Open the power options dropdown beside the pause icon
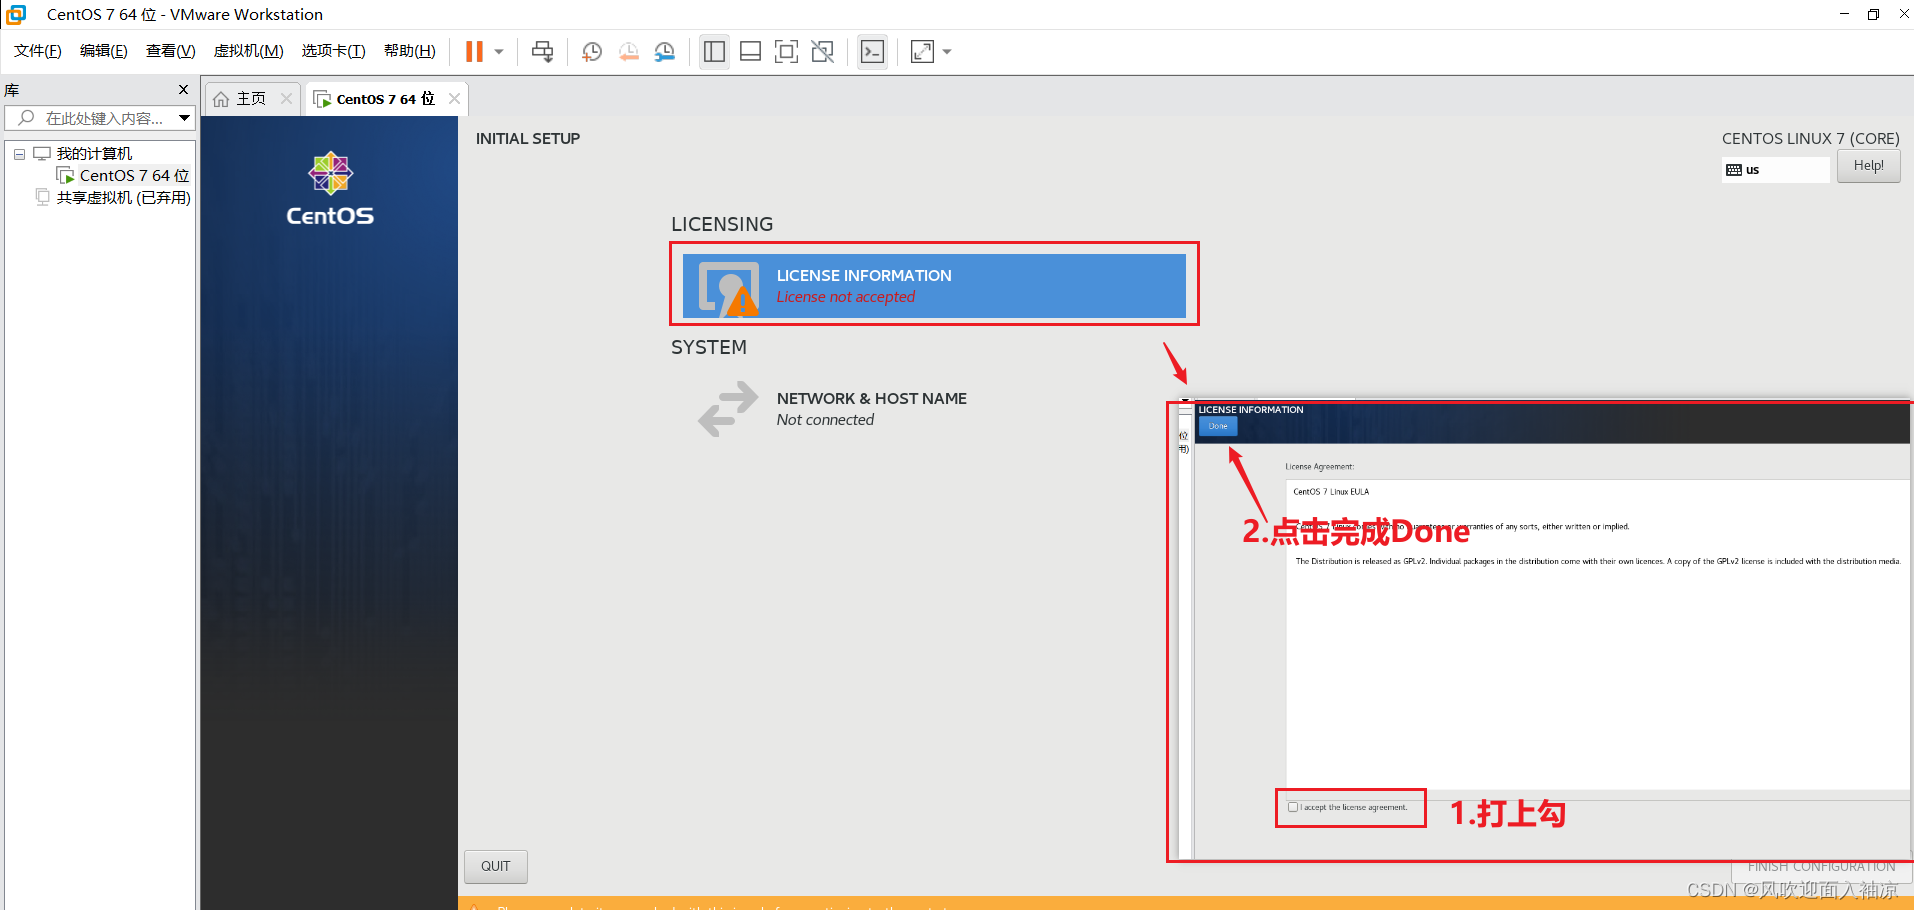 499,51
